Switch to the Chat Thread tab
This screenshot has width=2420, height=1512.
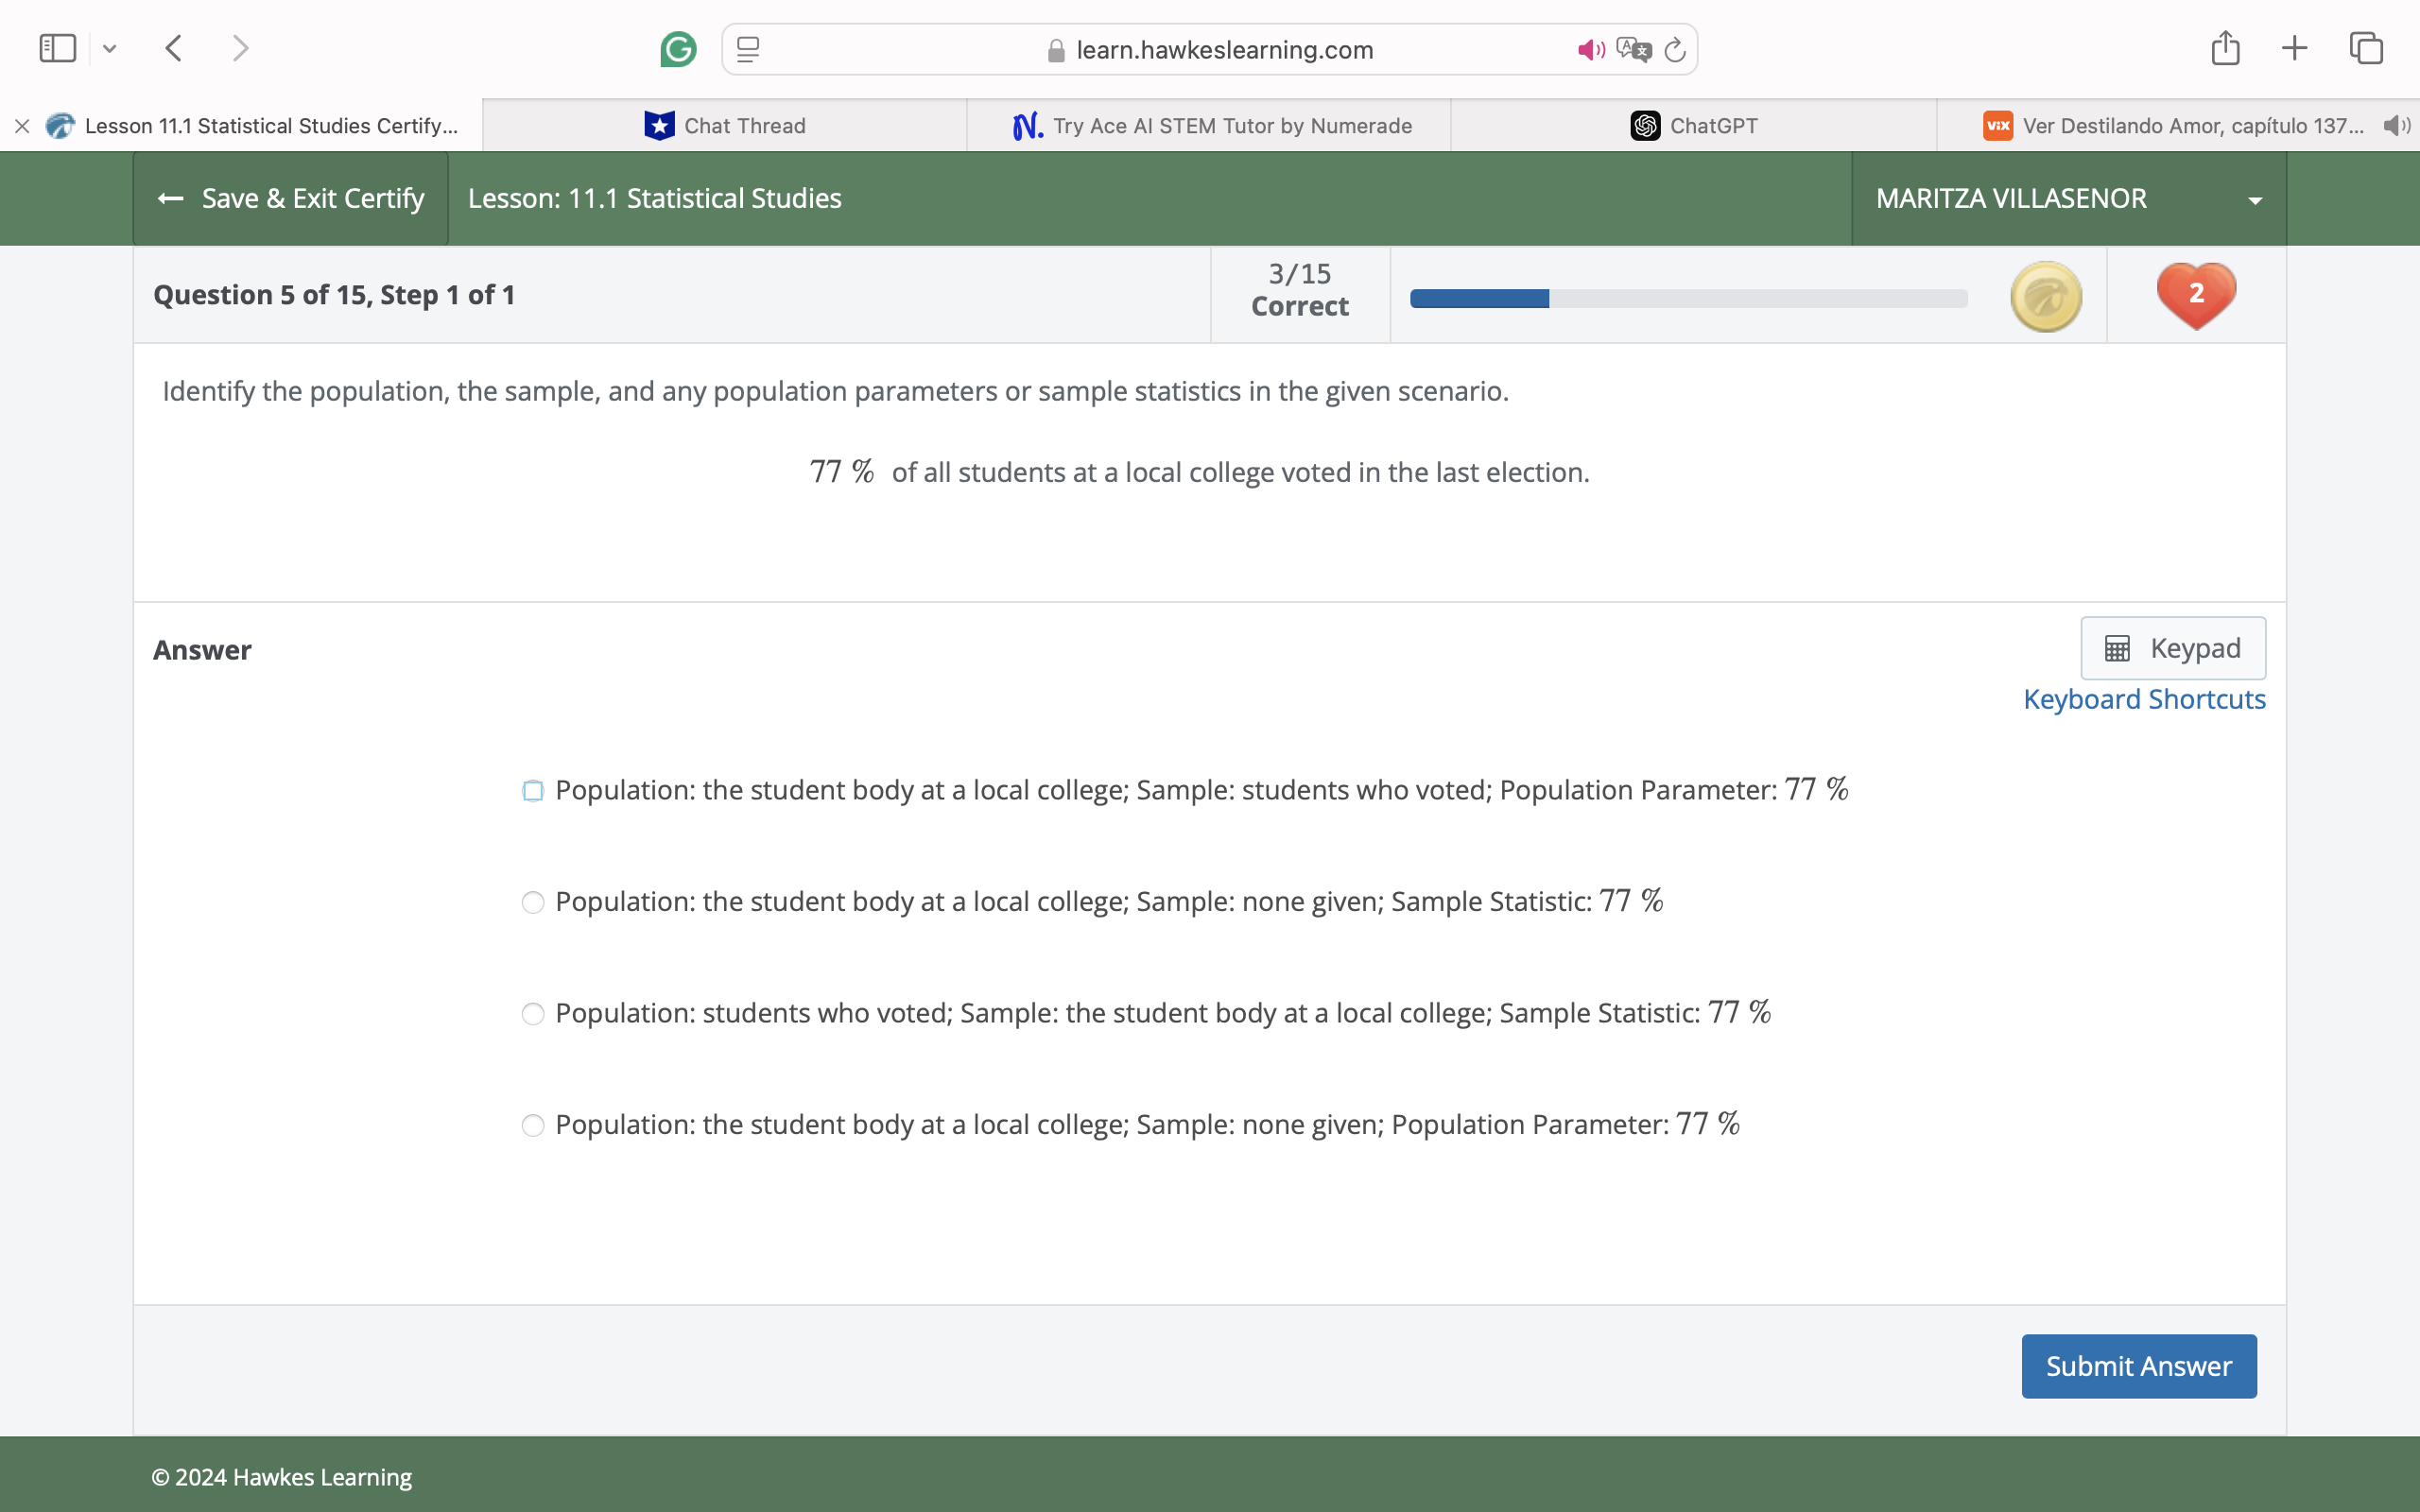(x=744, y=125)
